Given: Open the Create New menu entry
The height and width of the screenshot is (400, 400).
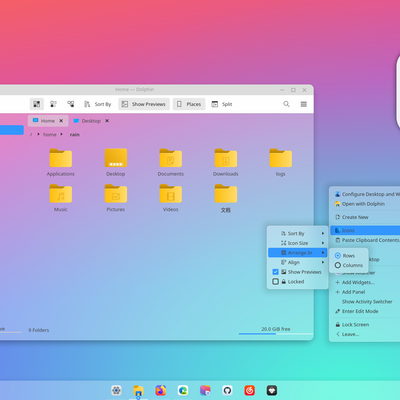Looking at the screenshot, I should click(x=366, y=217).
